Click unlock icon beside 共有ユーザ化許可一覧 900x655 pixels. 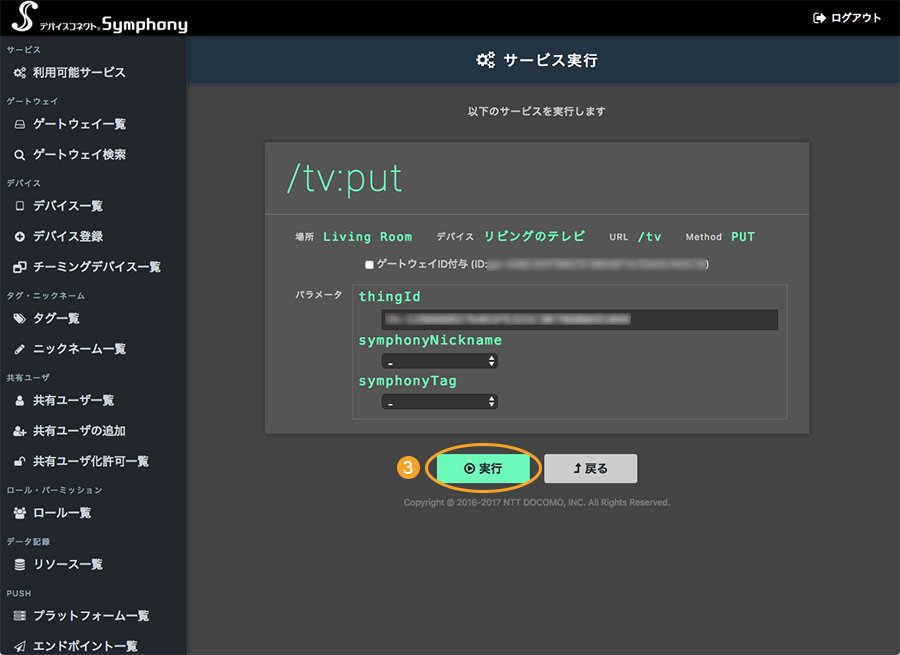pyautogui.click(x=20, y=462)
